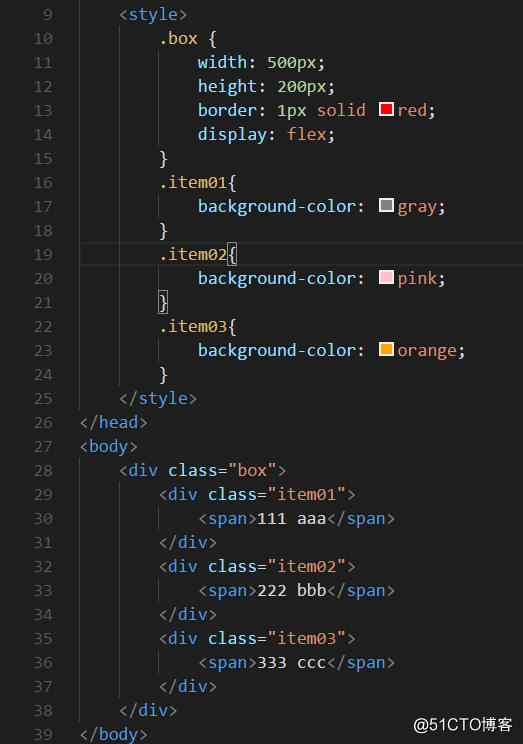Click the span text 222 bbb
The width and height of the screenshot is (523, 744).
tap(291, 591)
